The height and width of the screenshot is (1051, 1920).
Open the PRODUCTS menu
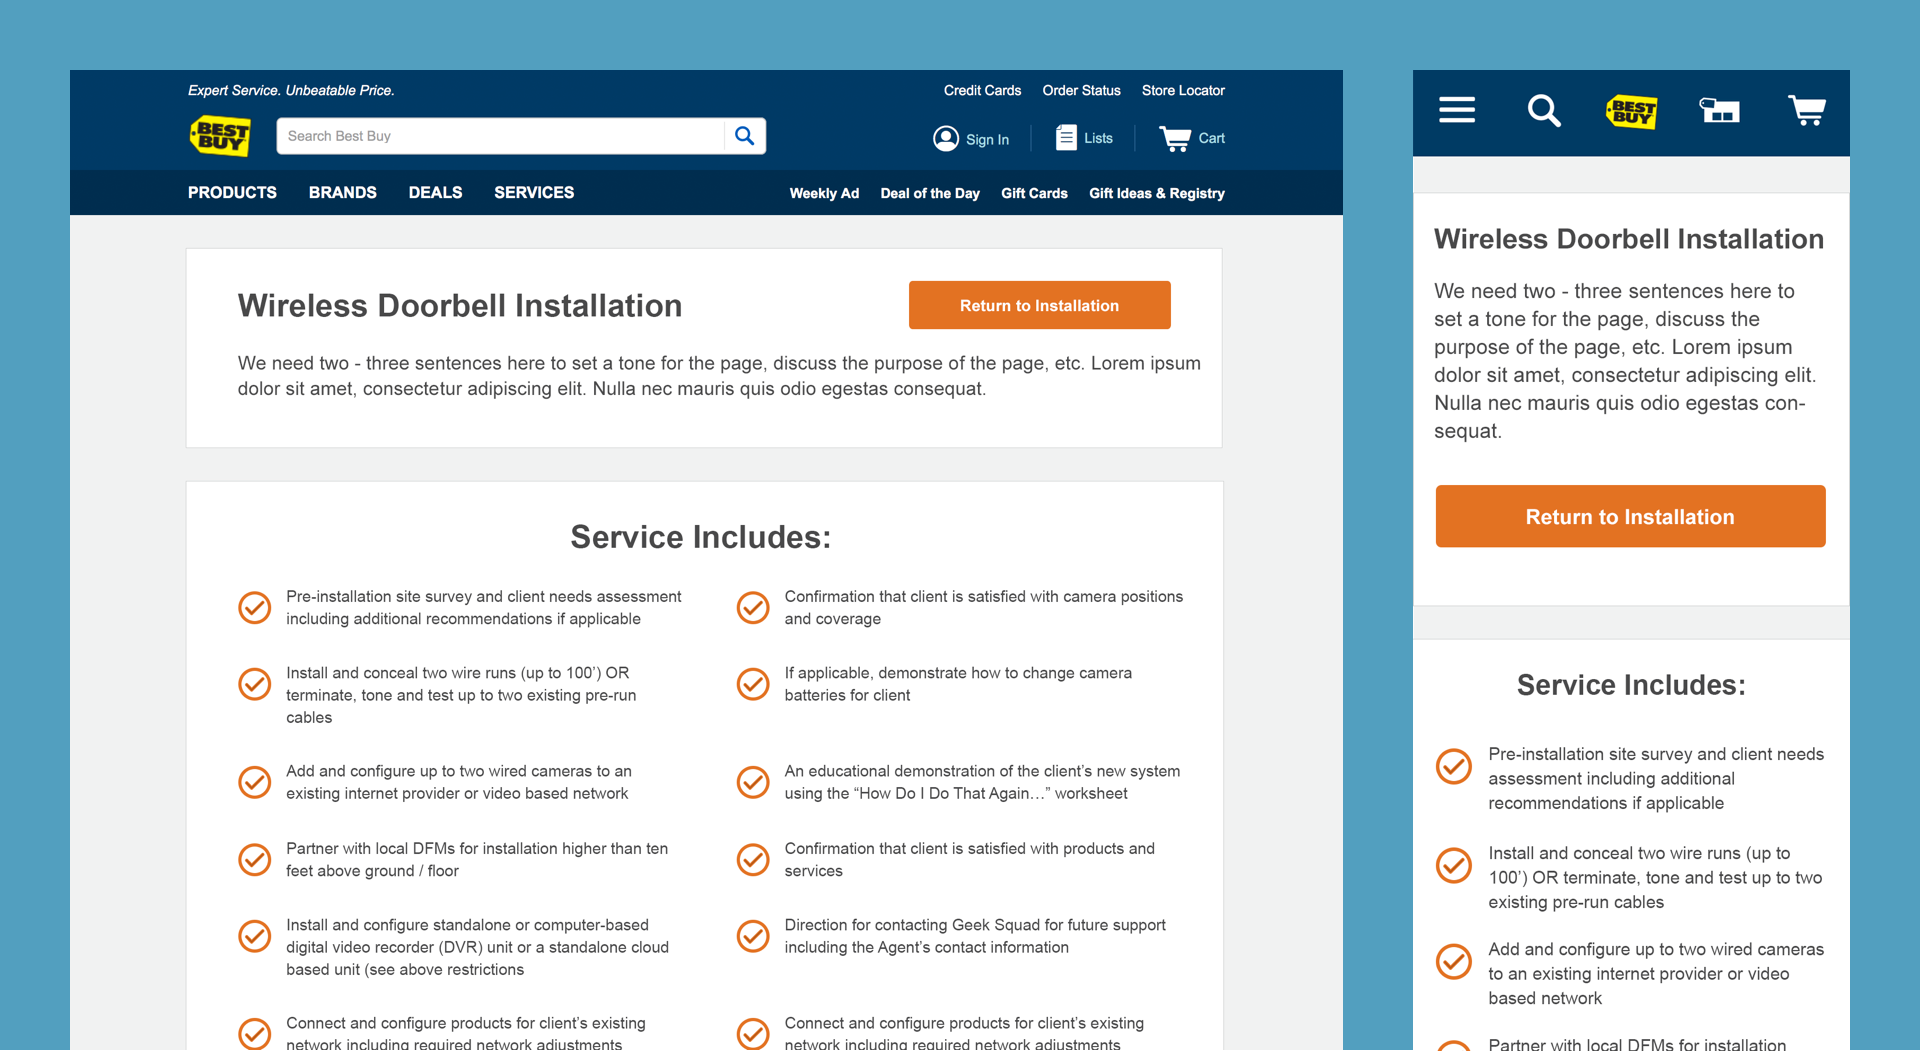coord(232,192)
